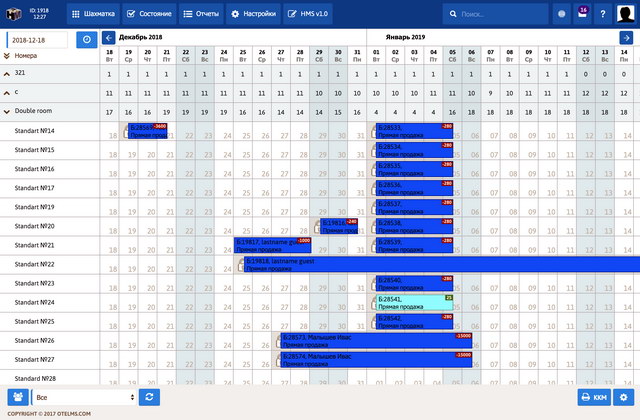The height and width of the screenshot is (420, 640).
Task: Expand all rooms via Номера chevrons
Action: pos(7,56)
